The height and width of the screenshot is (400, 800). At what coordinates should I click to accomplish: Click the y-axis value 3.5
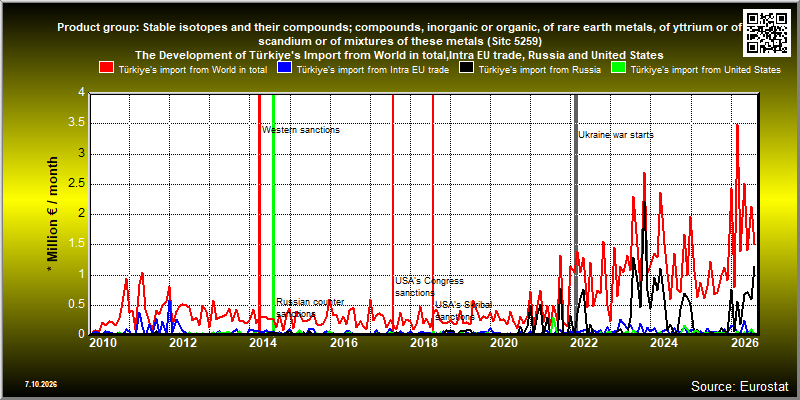click(x=76, y=123)
